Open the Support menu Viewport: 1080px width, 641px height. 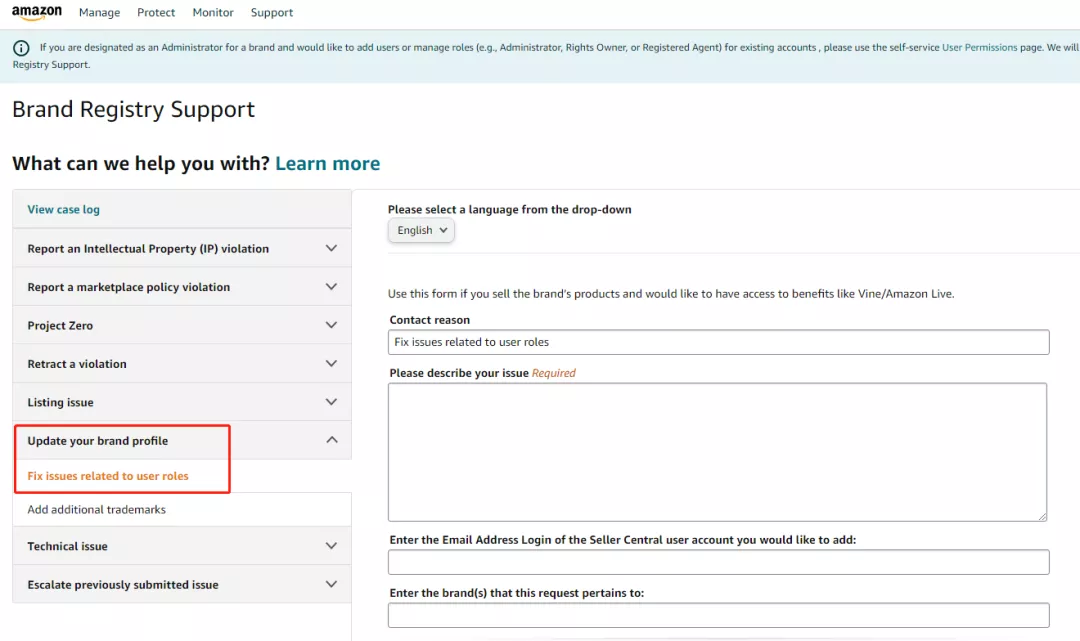(272, 13)
